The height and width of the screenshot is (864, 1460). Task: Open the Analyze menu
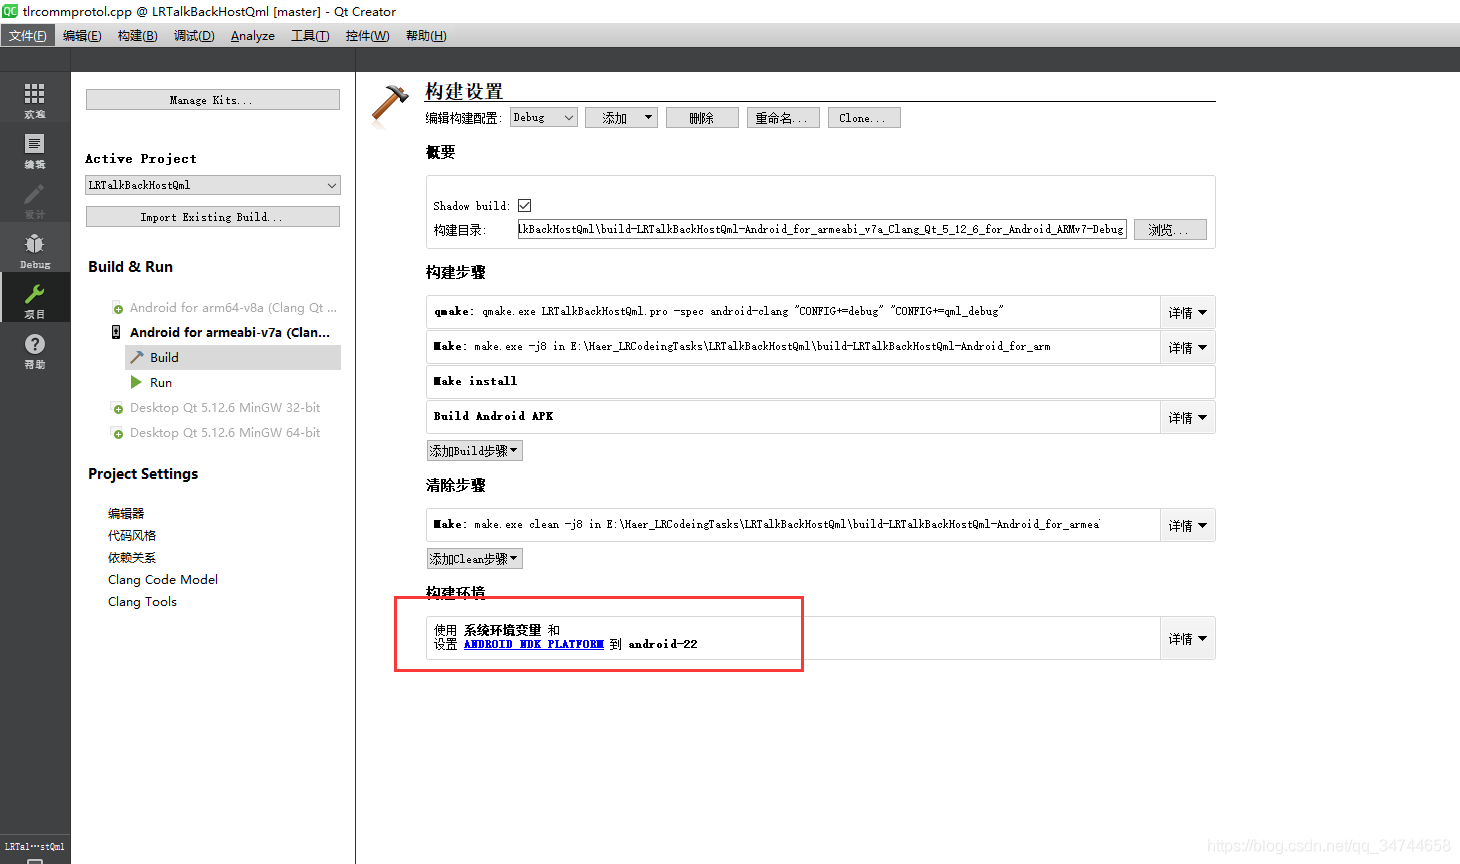(x=251, y=35)
